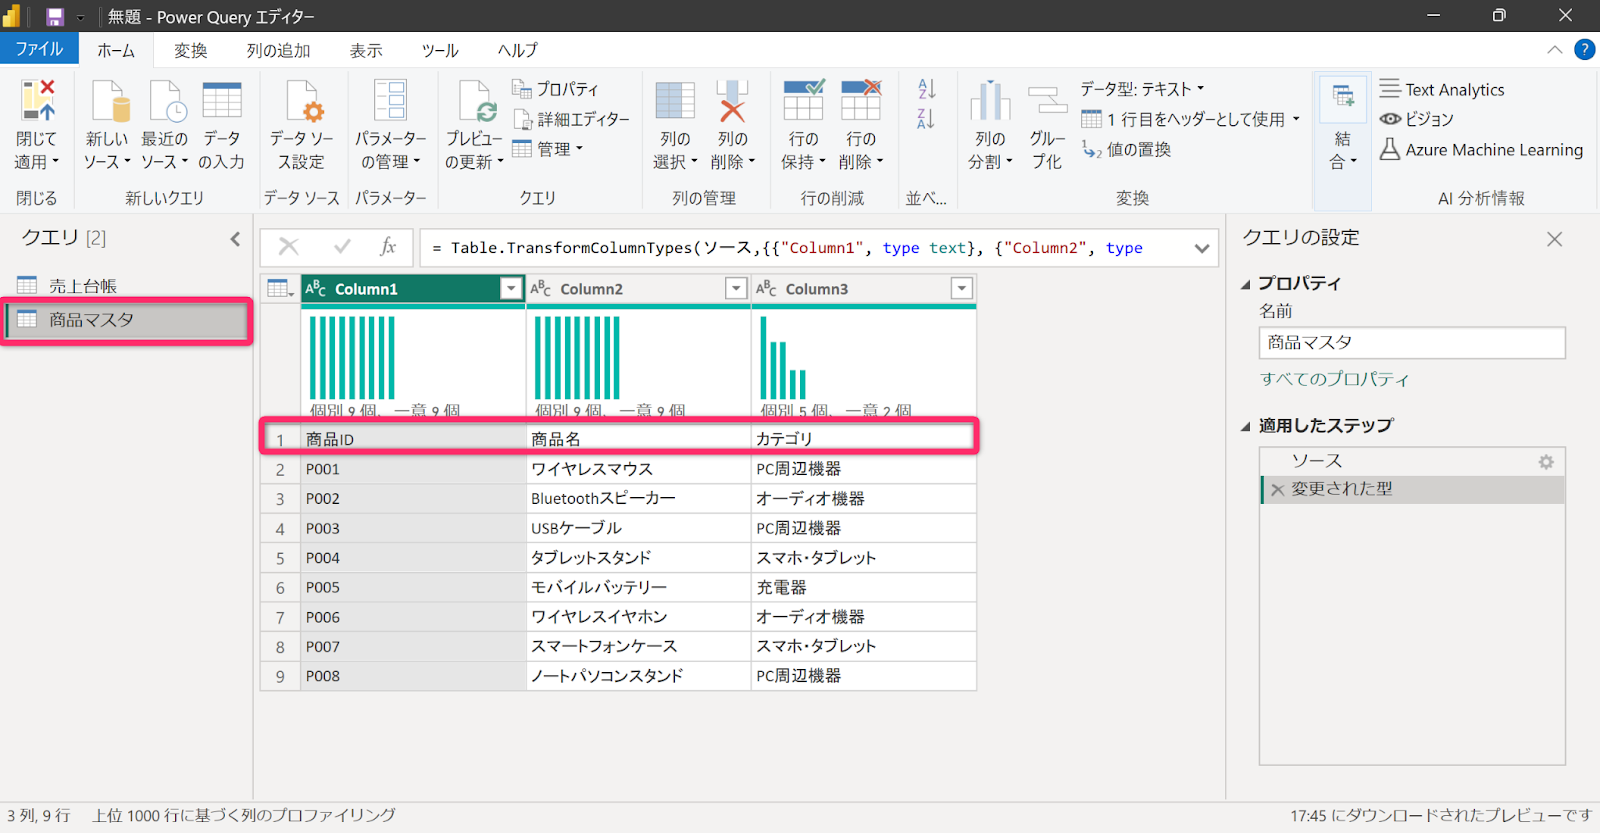Select the P005 cell
The width and height of the screenshot is (1600, 833).
[413, 588]
